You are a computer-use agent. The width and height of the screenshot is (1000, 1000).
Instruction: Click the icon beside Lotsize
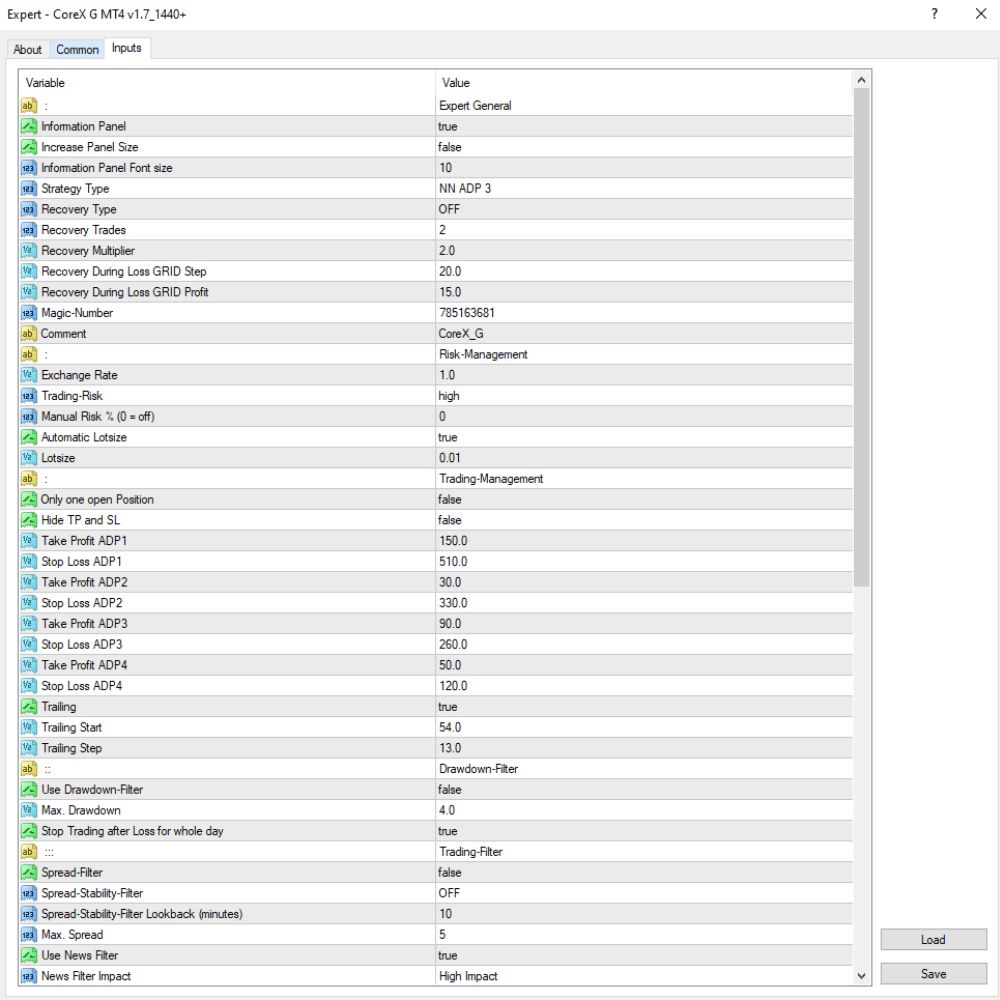tap(29, 458)
